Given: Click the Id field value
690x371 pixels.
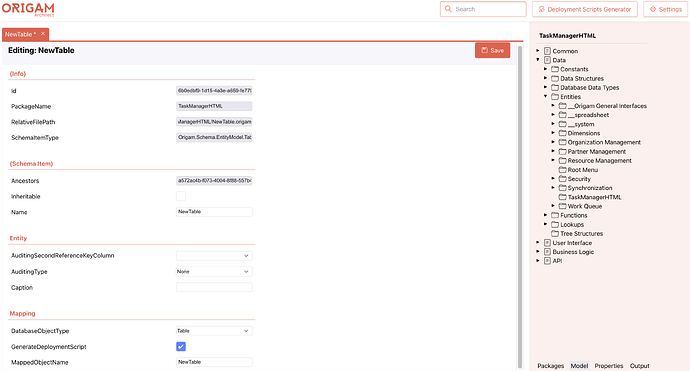Looking at the screenshot, I should [214, 91].
